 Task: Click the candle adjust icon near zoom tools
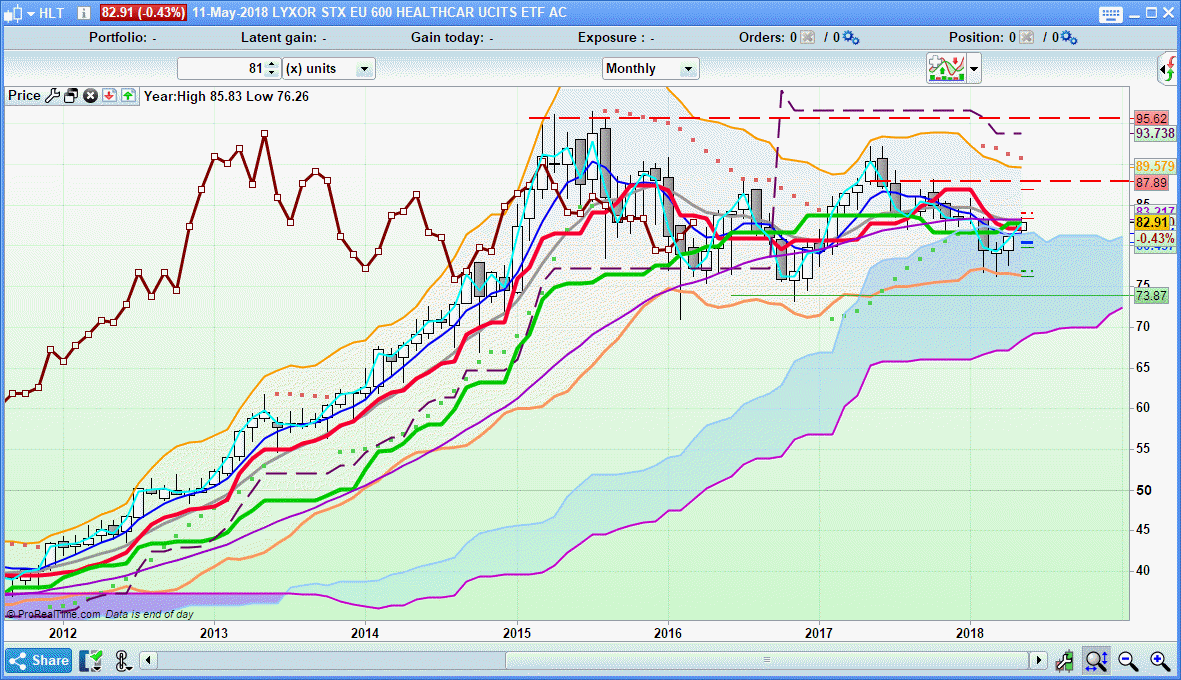[1064, 661]
